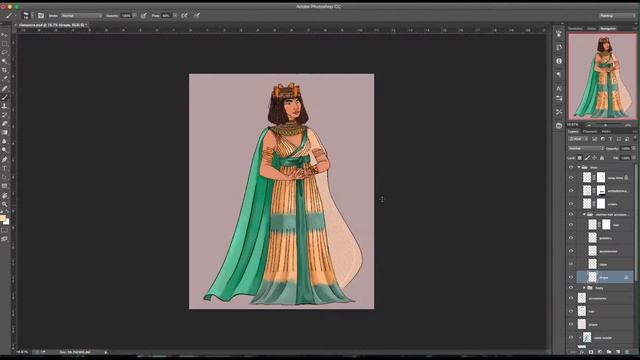Select the Eraser tool
This screenshot has width=640, height=360.
(4, 124)
